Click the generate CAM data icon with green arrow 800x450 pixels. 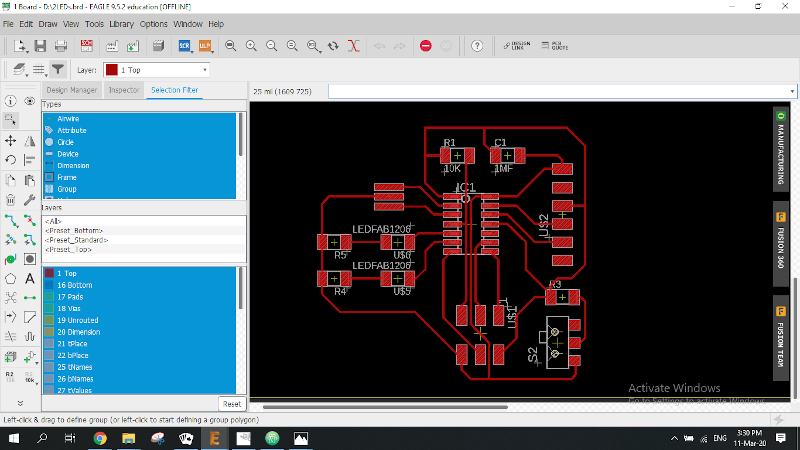(x=133, y=46)
